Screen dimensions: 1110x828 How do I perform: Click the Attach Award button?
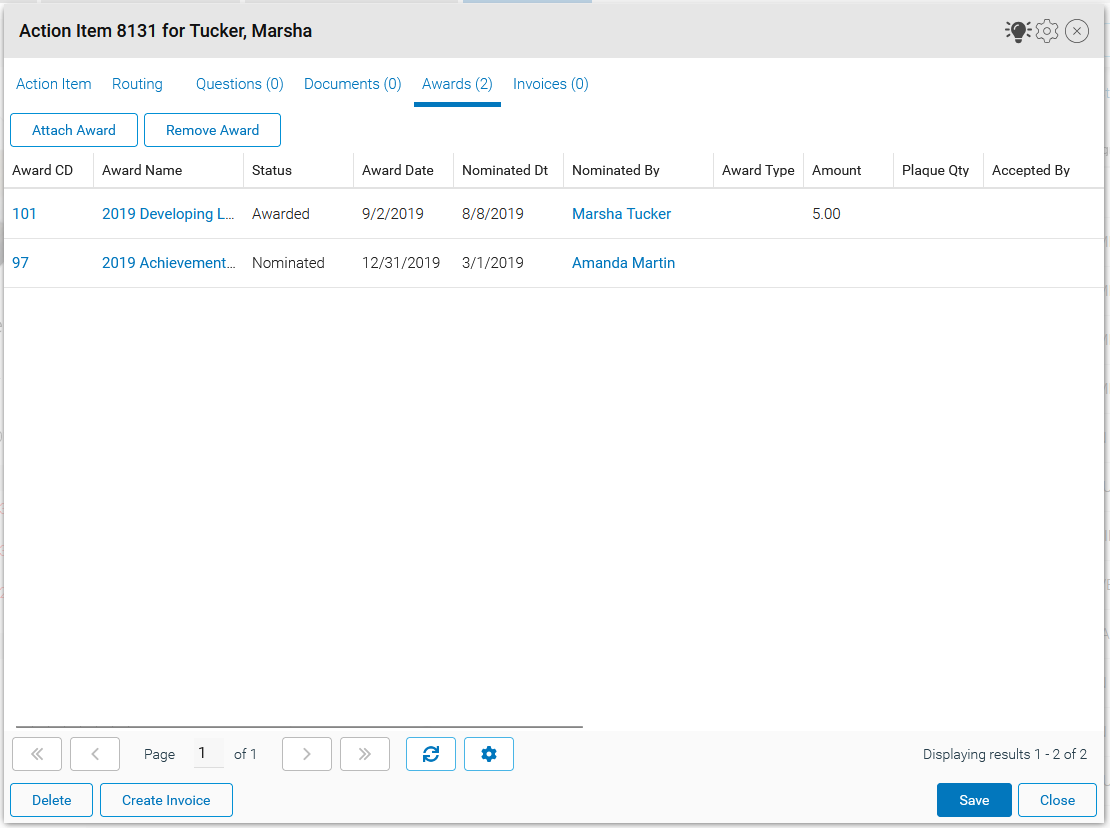coord(74,130)
